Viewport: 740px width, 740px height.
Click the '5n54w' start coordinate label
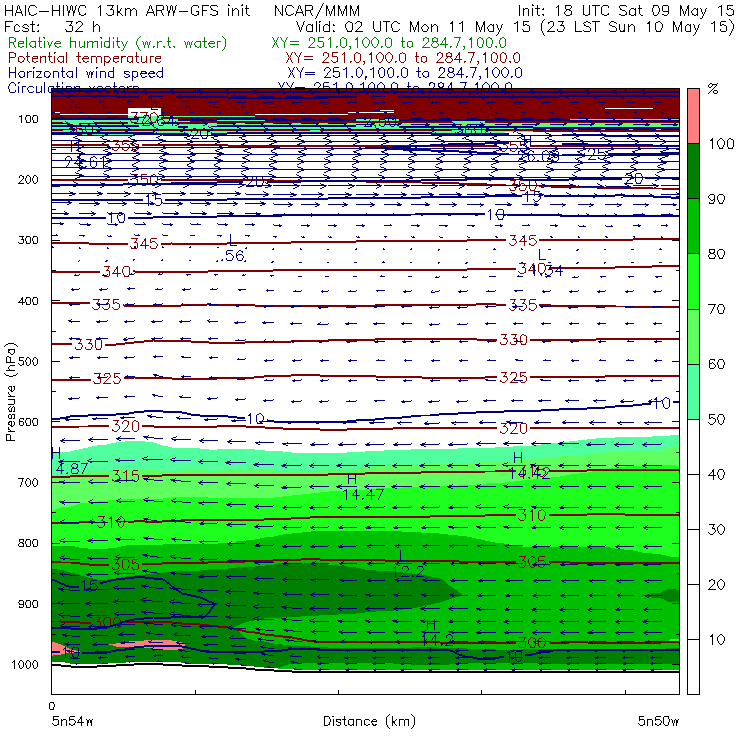73,722
